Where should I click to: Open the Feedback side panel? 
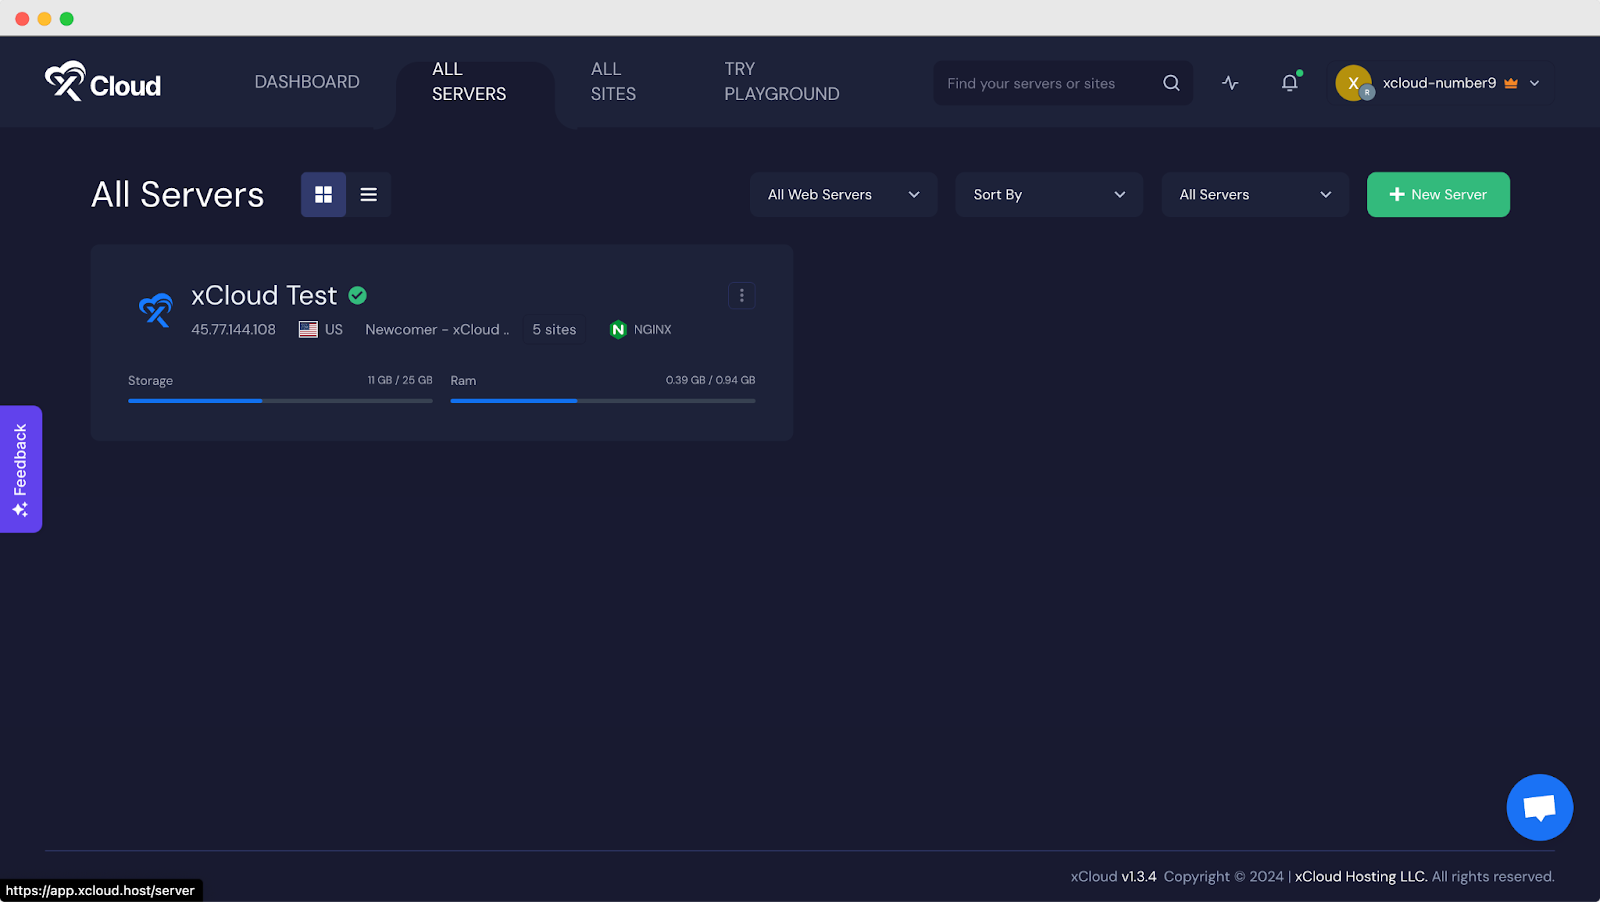[x=21, y=469]
